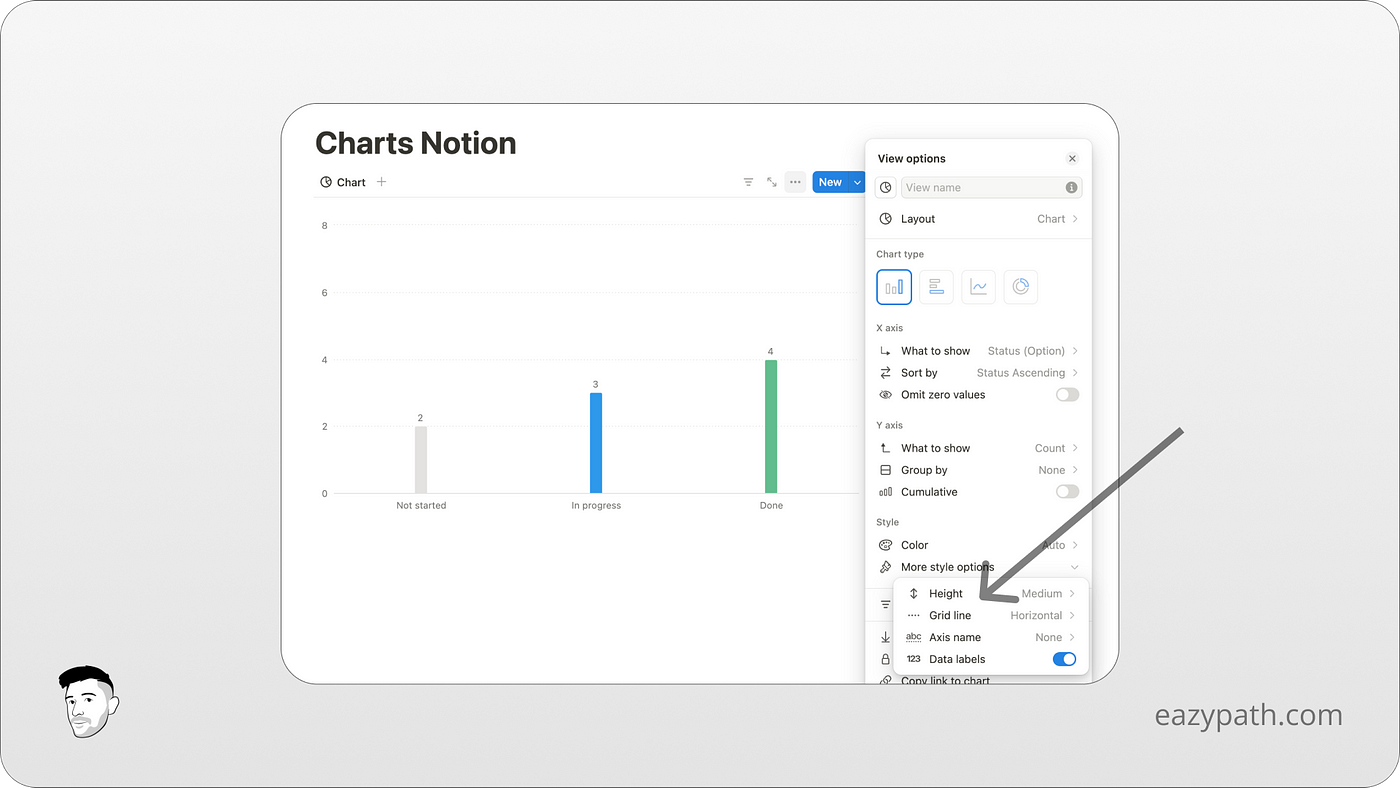The width and height of the screenshot is (1400, 788).
Task: Turn on the Cumulative toggle
Action: (x=1066, y=491)
